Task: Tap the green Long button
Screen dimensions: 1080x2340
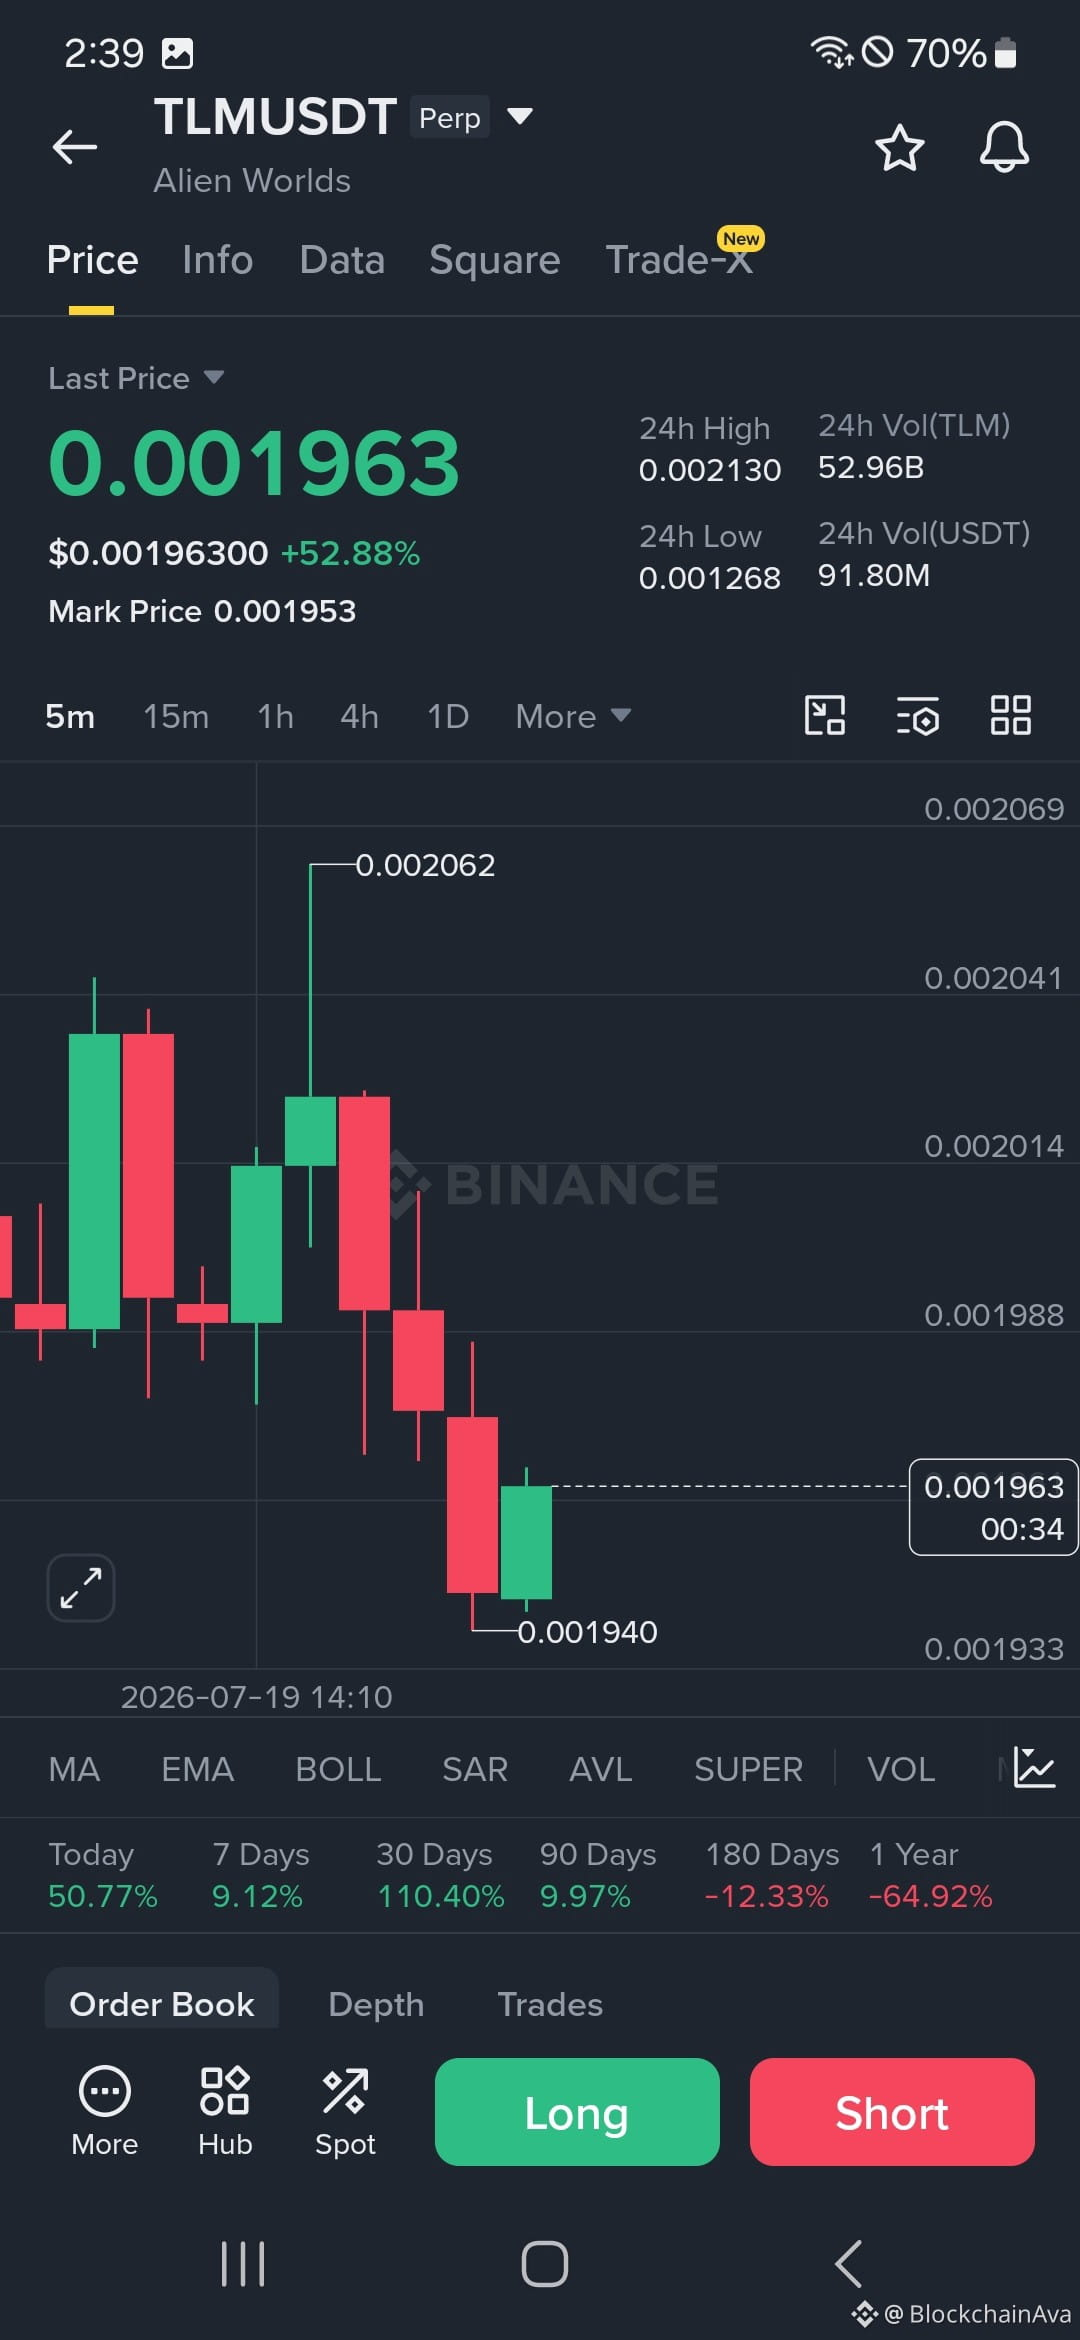Action: [x=577, y=2112]
